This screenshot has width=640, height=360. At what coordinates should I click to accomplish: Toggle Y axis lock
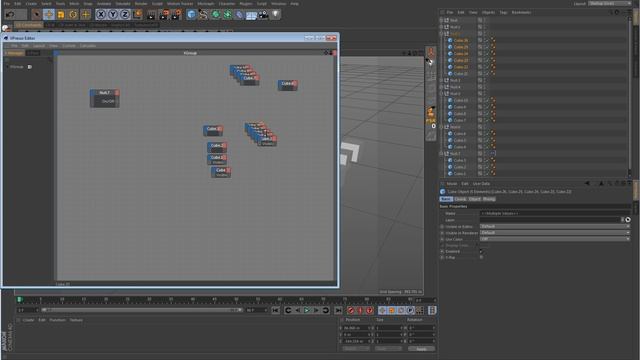coord(113,15)
